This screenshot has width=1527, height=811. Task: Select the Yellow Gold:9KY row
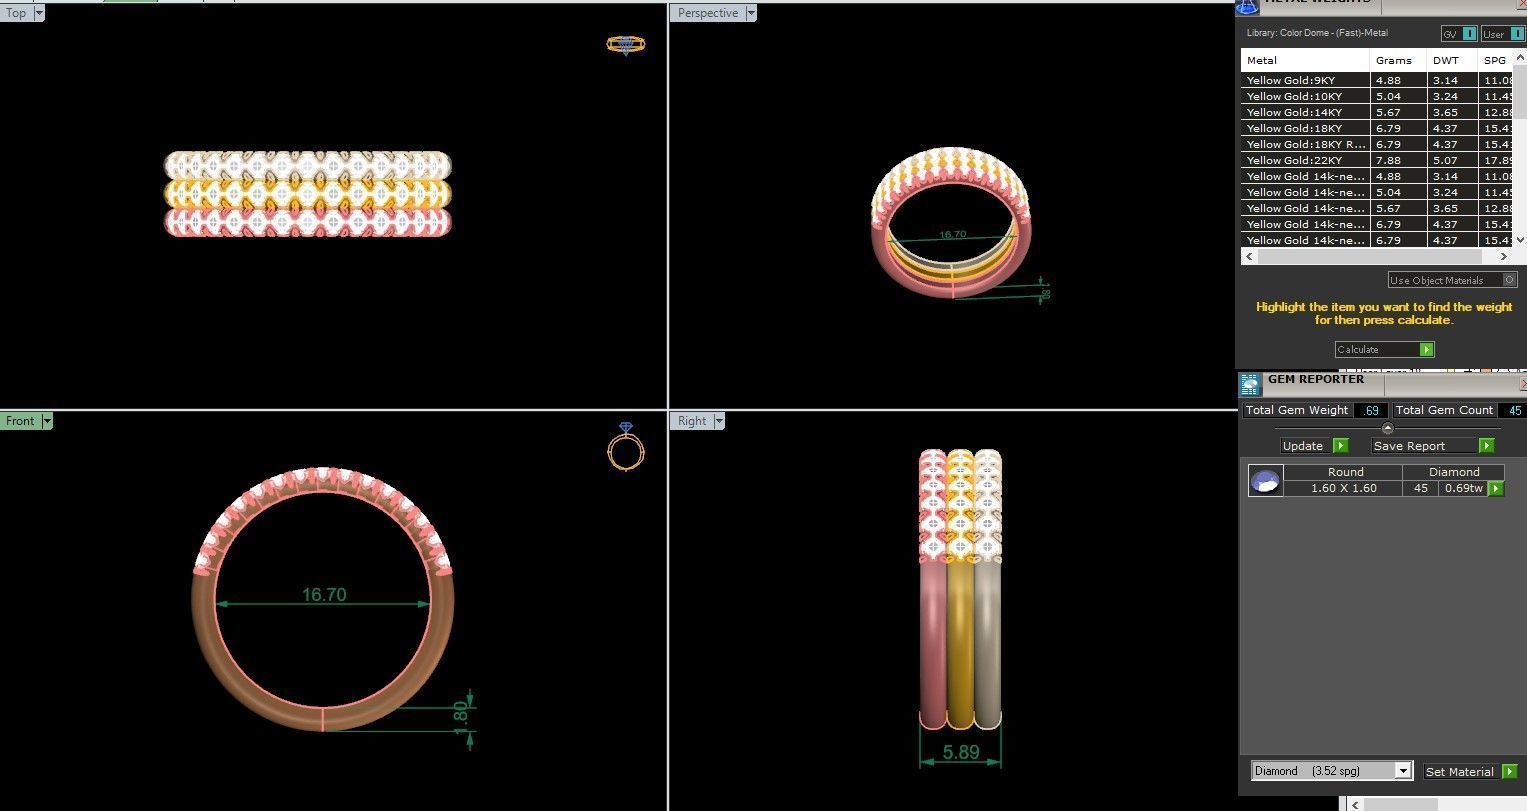[1378, 80]
